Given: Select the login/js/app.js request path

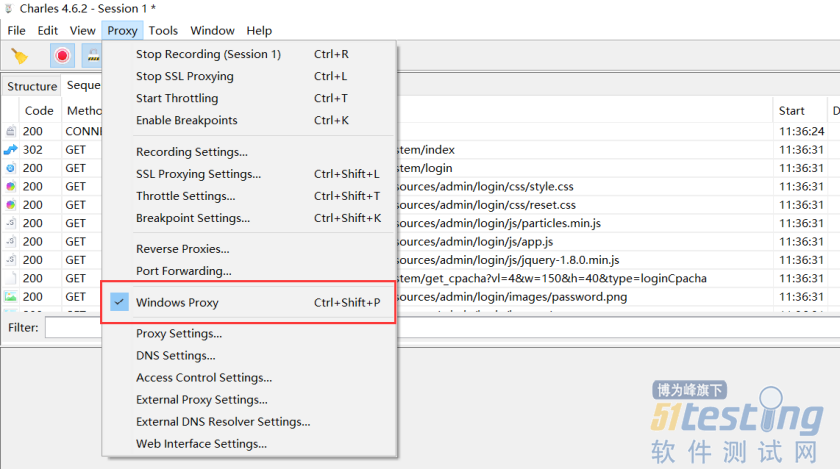Looking at the screenshot, I should (x=475, y=241).
